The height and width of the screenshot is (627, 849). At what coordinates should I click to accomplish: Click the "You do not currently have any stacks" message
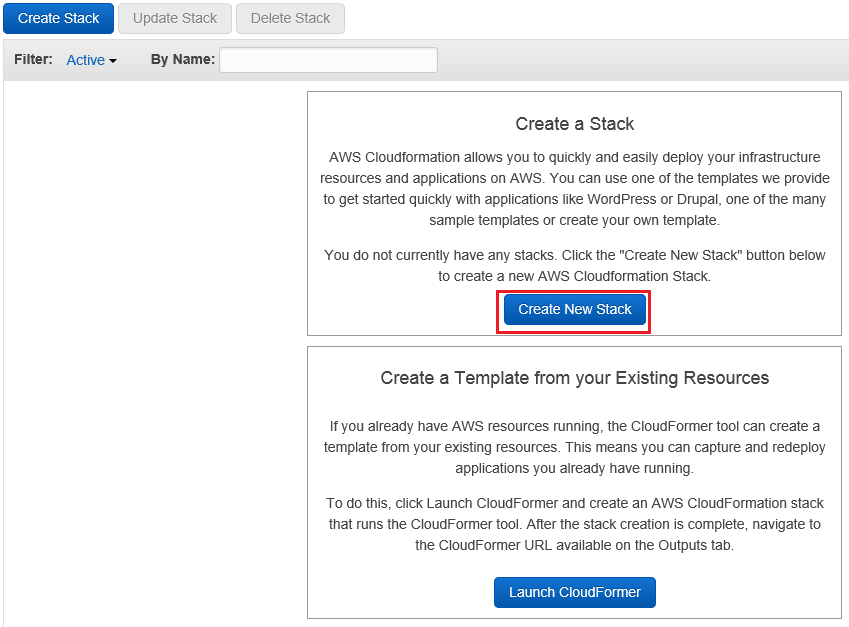coord(574,265)
